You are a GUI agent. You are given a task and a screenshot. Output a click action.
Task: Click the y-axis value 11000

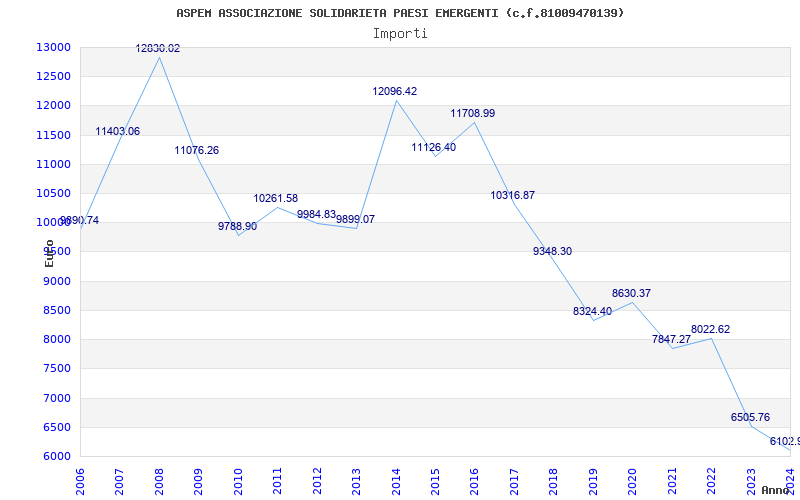pyautogui.click(x=53, y=164)
